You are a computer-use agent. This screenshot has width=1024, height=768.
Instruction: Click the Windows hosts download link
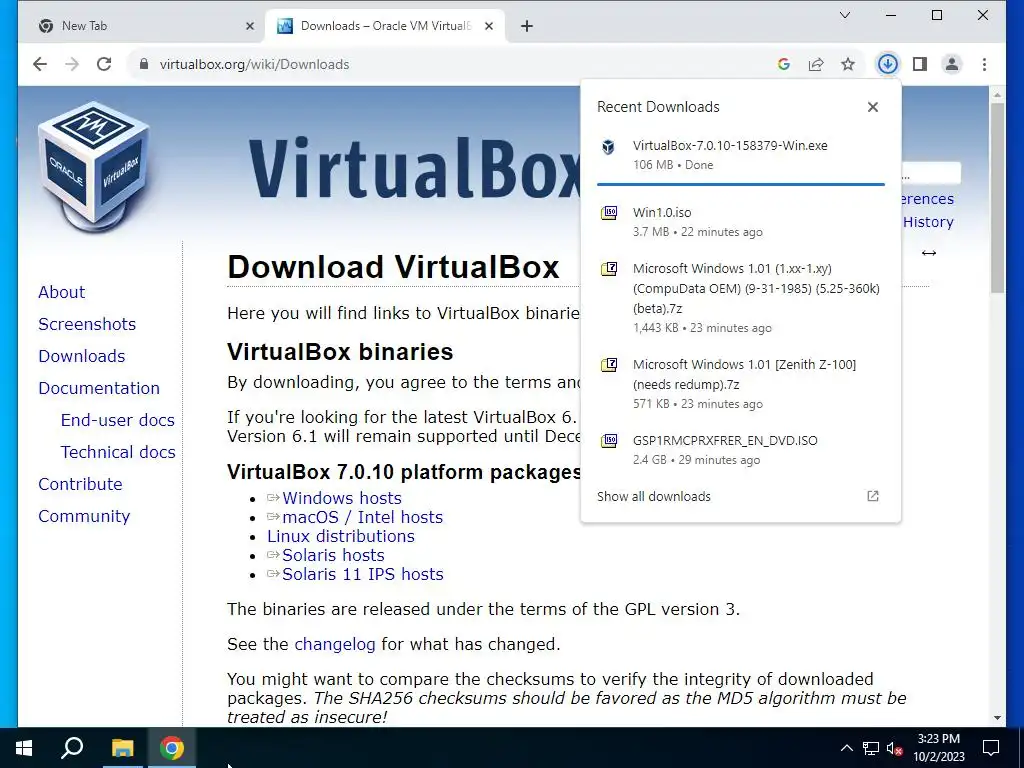coord(342,498)
